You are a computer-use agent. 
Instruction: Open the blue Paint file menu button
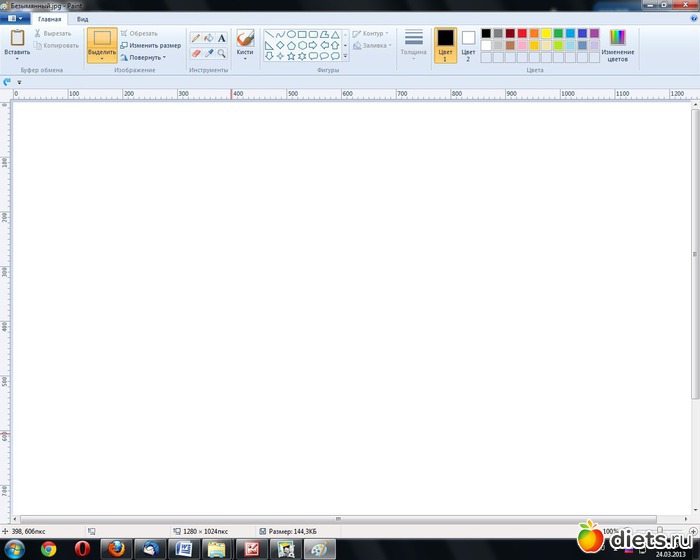pos(15,19)
